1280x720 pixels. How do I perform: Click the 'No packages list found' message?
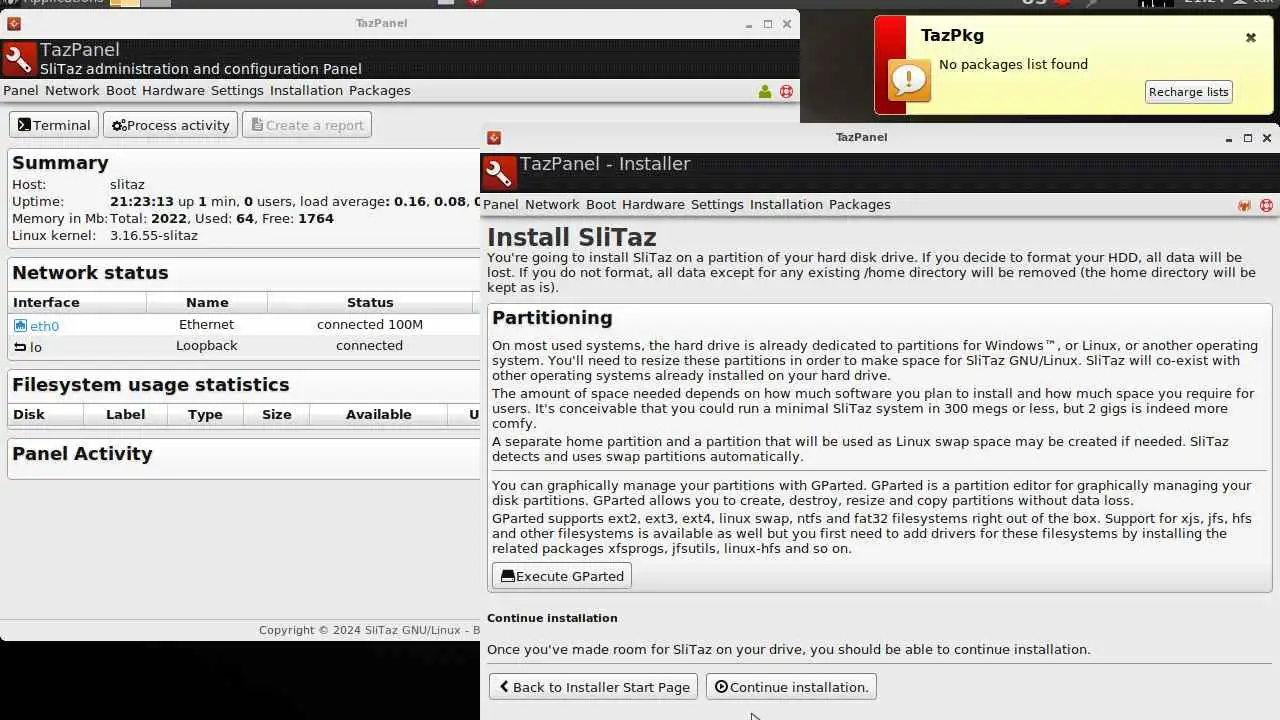[x=1013, y=64]
